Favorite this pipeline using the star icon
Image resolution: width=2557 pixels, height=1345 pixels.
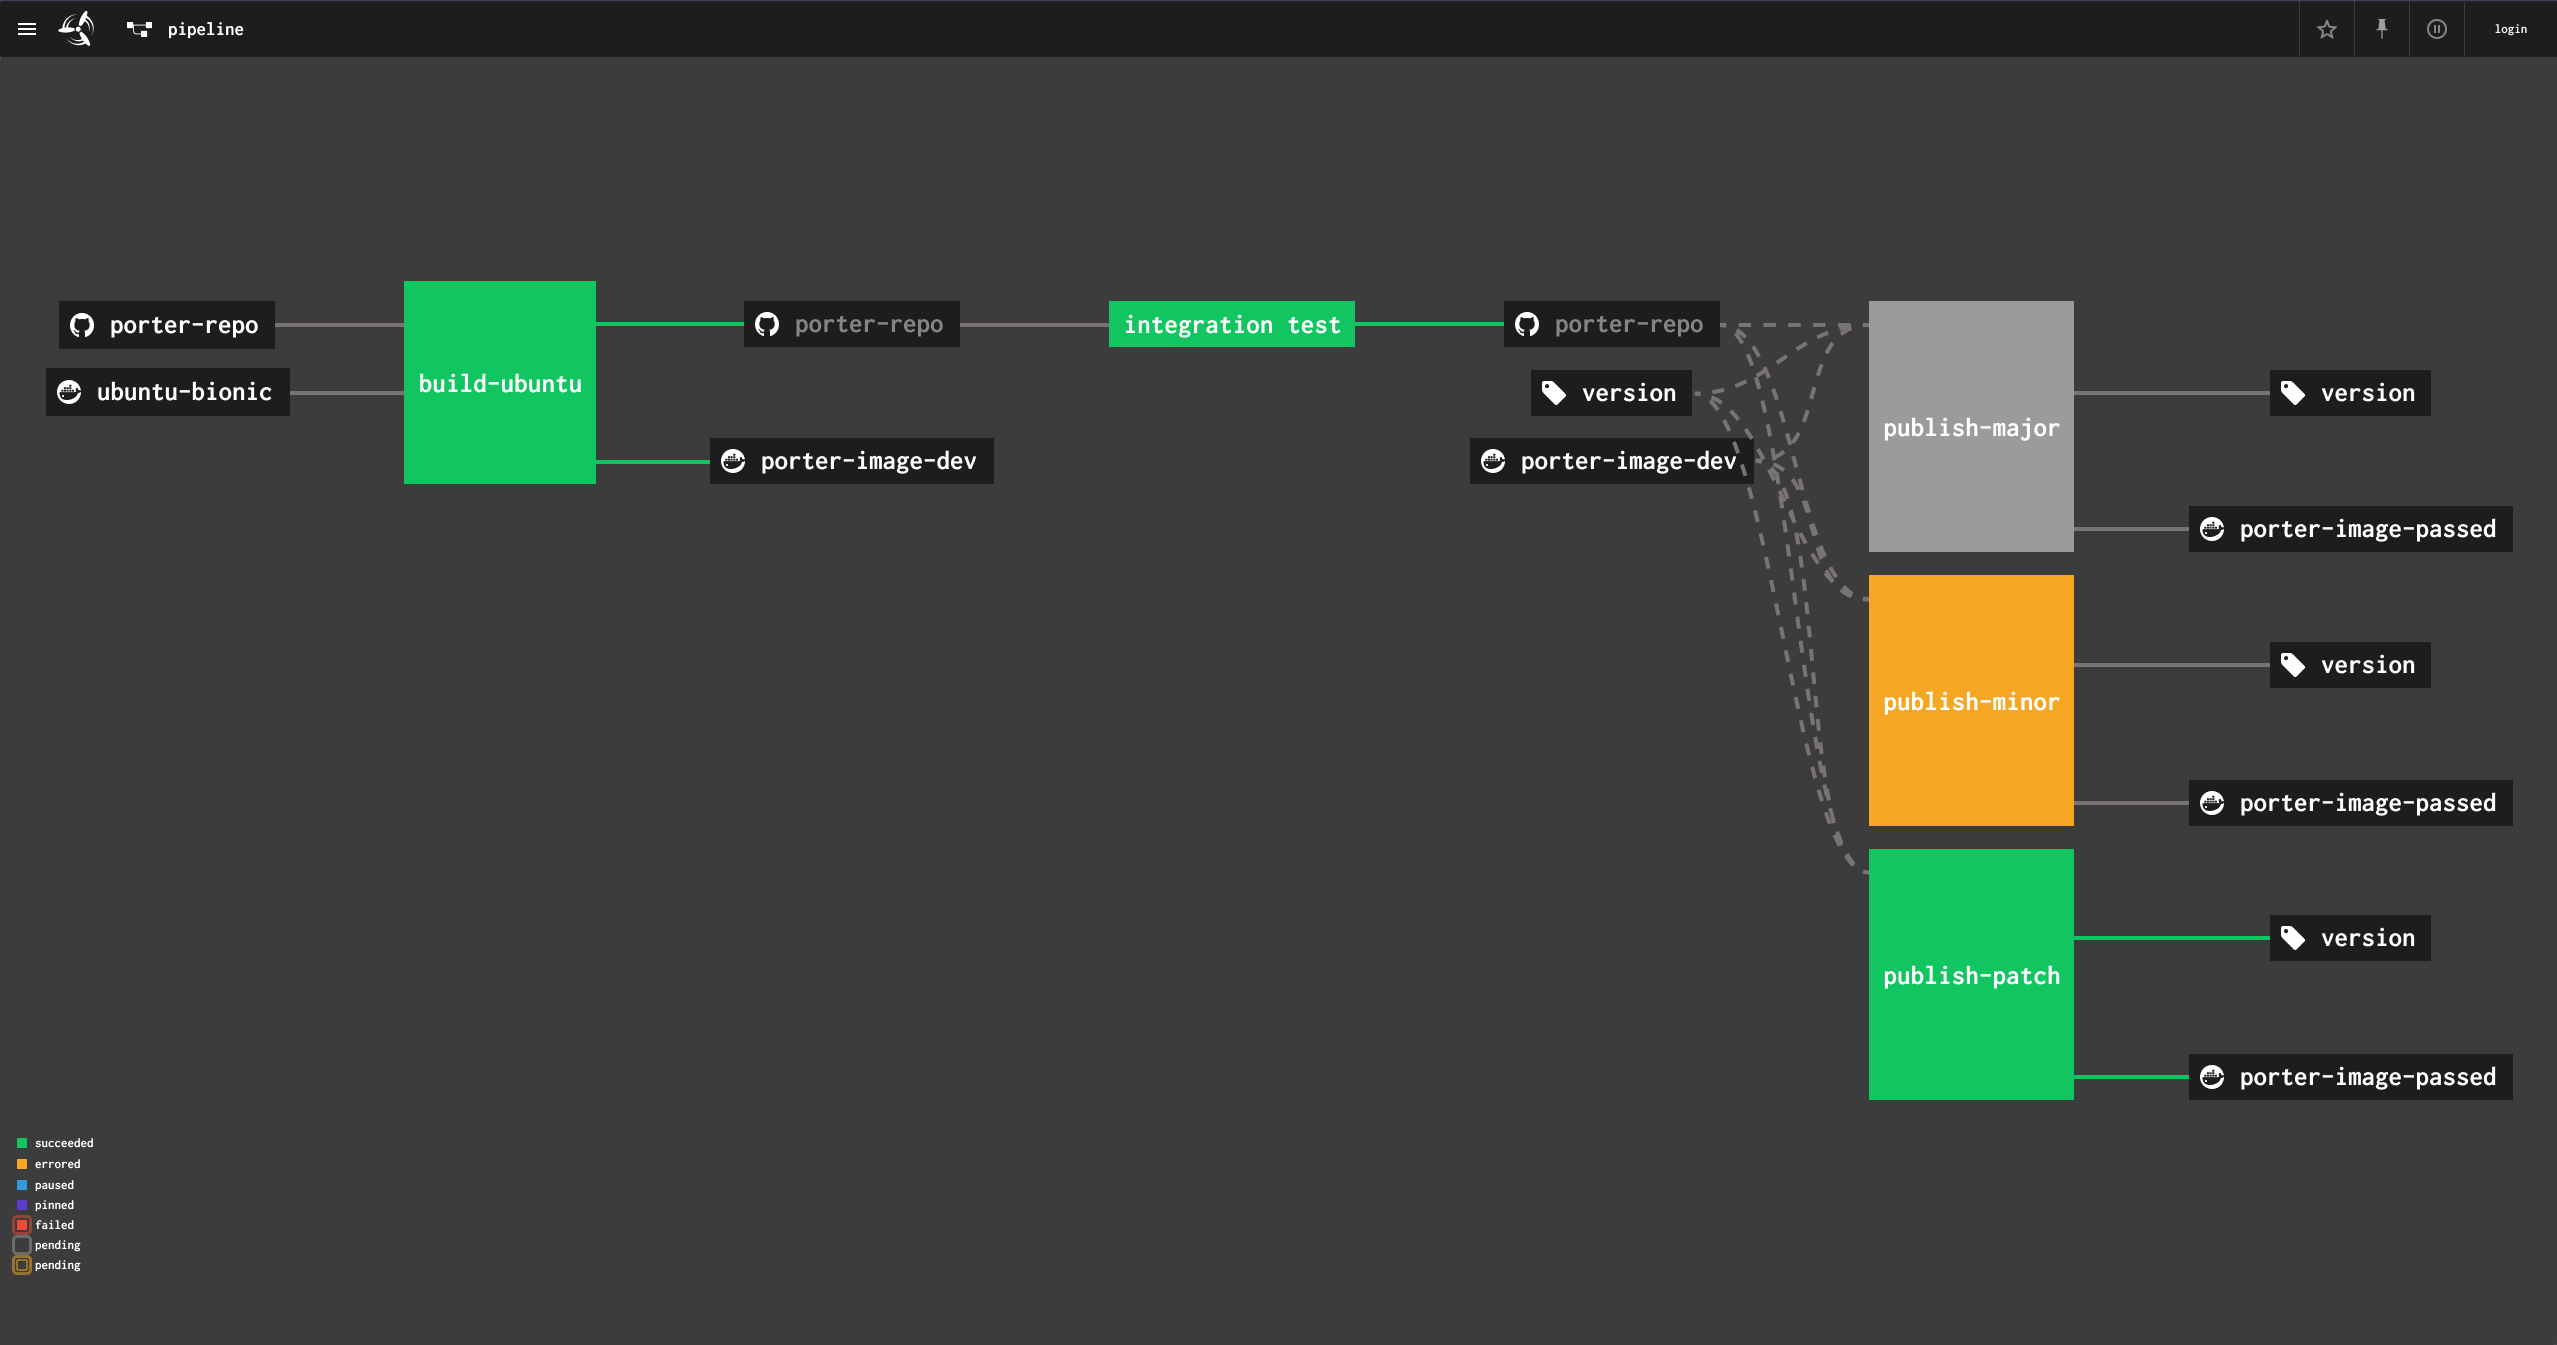pos(2327,29)
